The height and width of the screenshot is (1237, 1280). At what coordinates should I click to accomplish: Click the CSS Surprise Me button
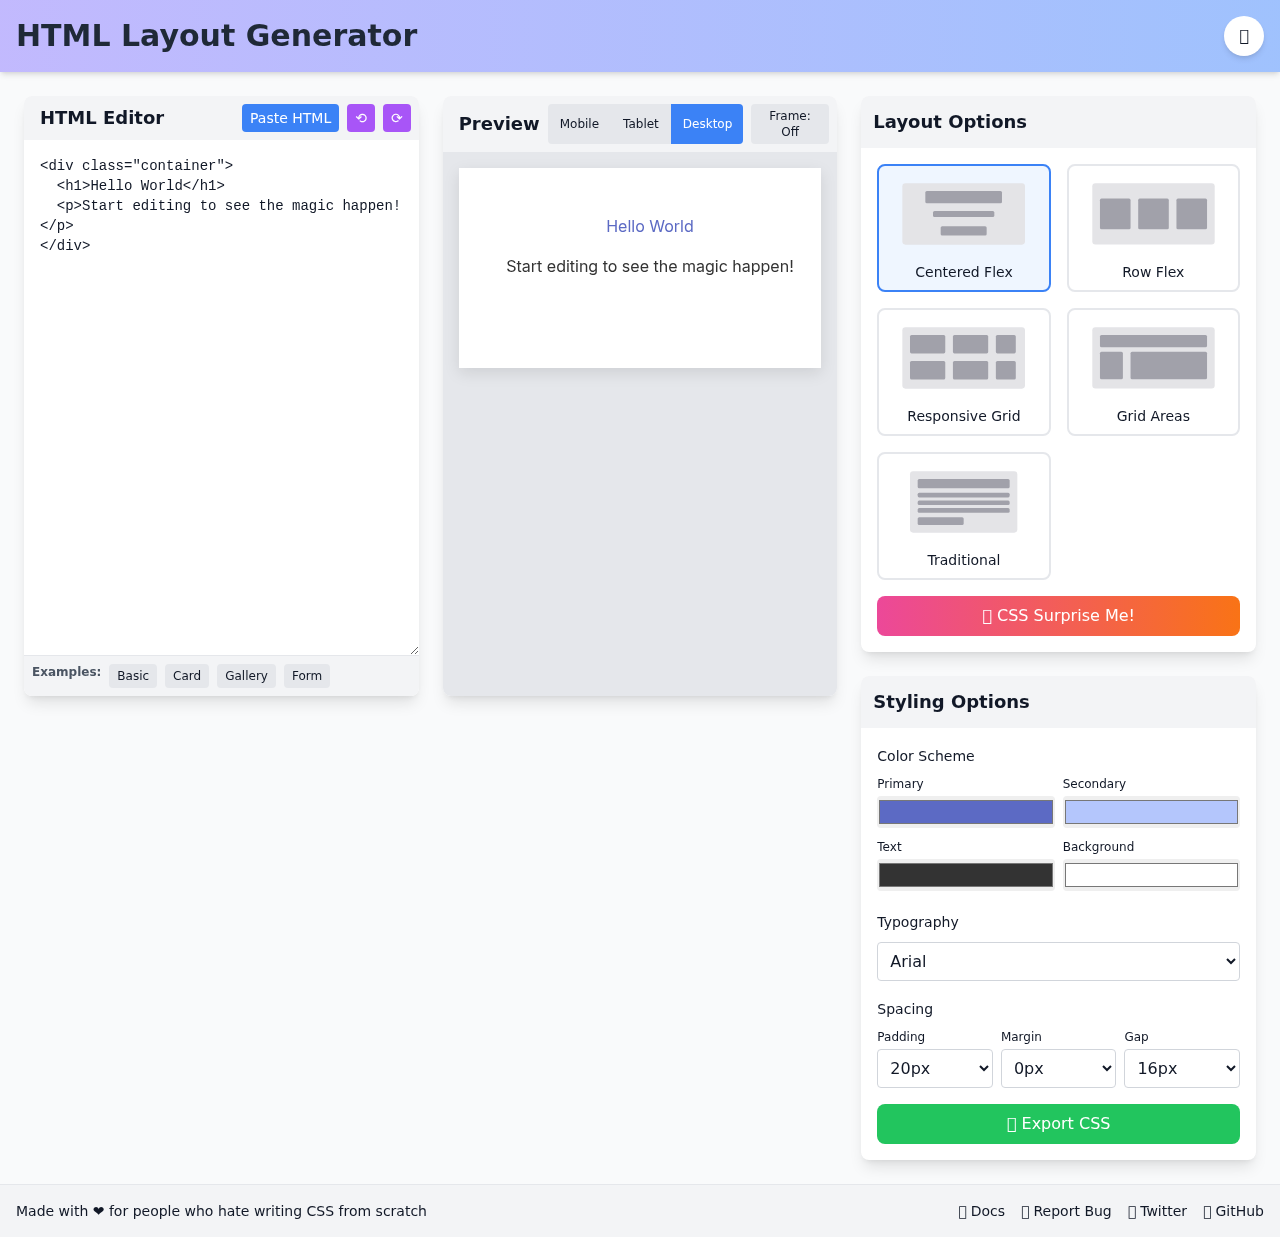[1058, 616]
